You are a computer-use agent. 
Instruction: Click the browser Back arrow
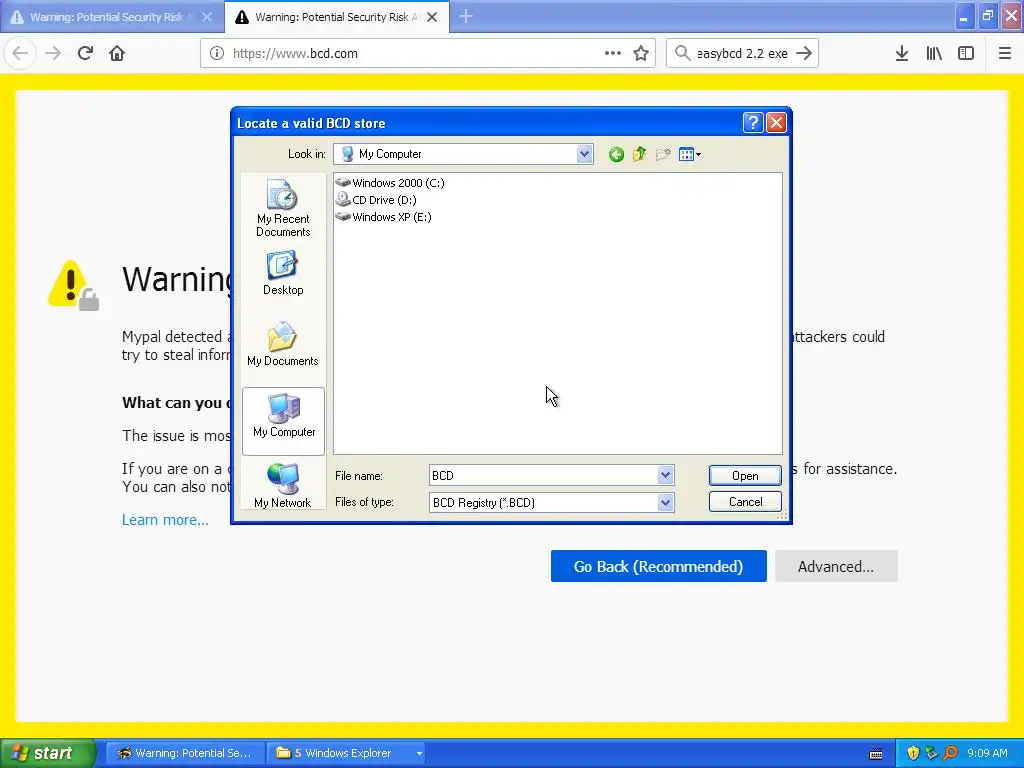[20, 54]
